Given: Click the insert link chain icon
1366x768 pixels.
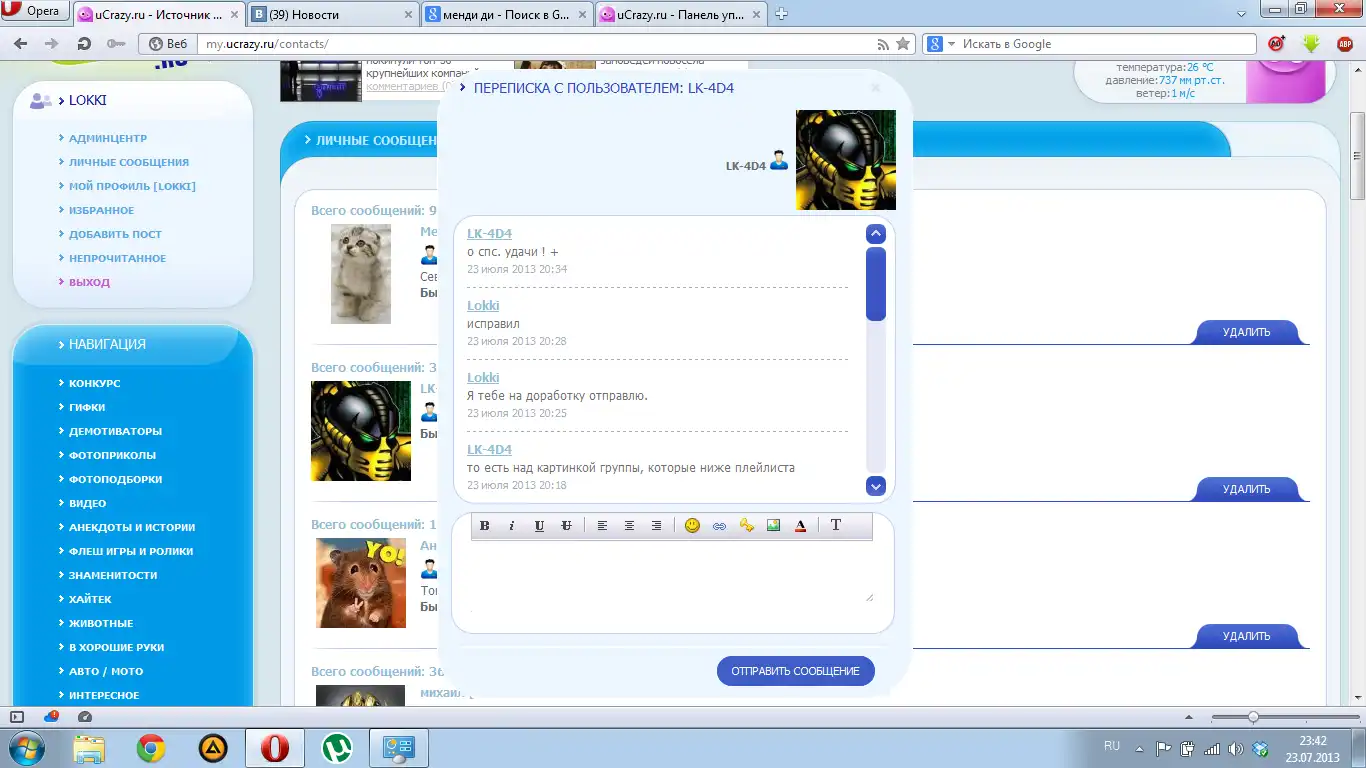Looking at the screenshot, I should [719, 526].
